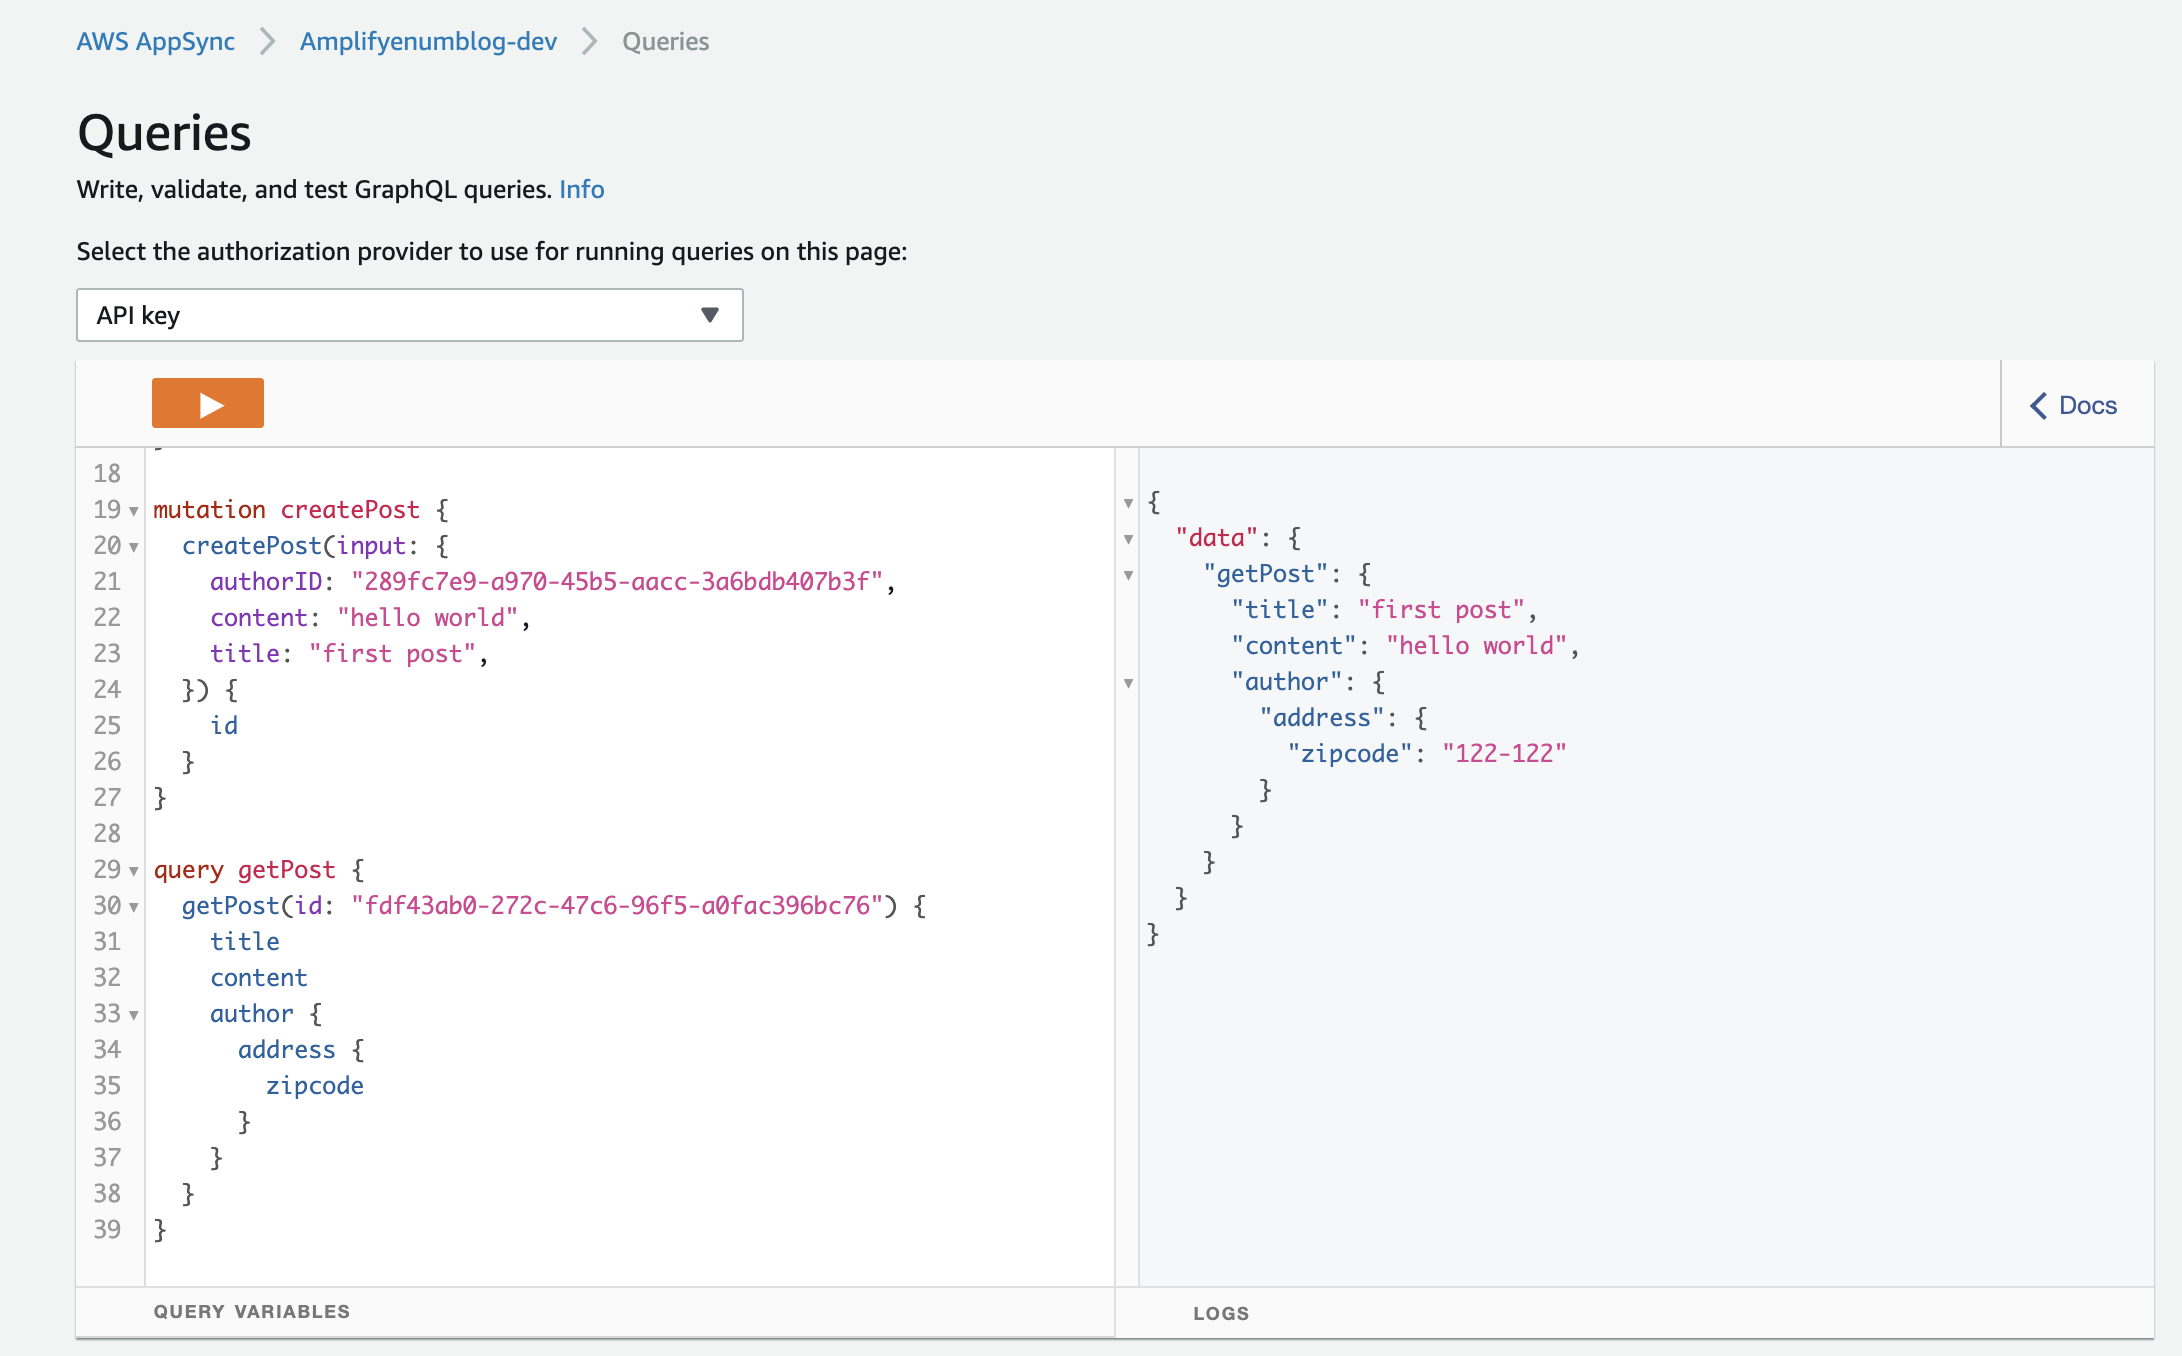Click the "122-122" zipcode value in results
The width and height of the screenshot is (2182, 1356).
pyautogui.click(x=1504, y=753)
